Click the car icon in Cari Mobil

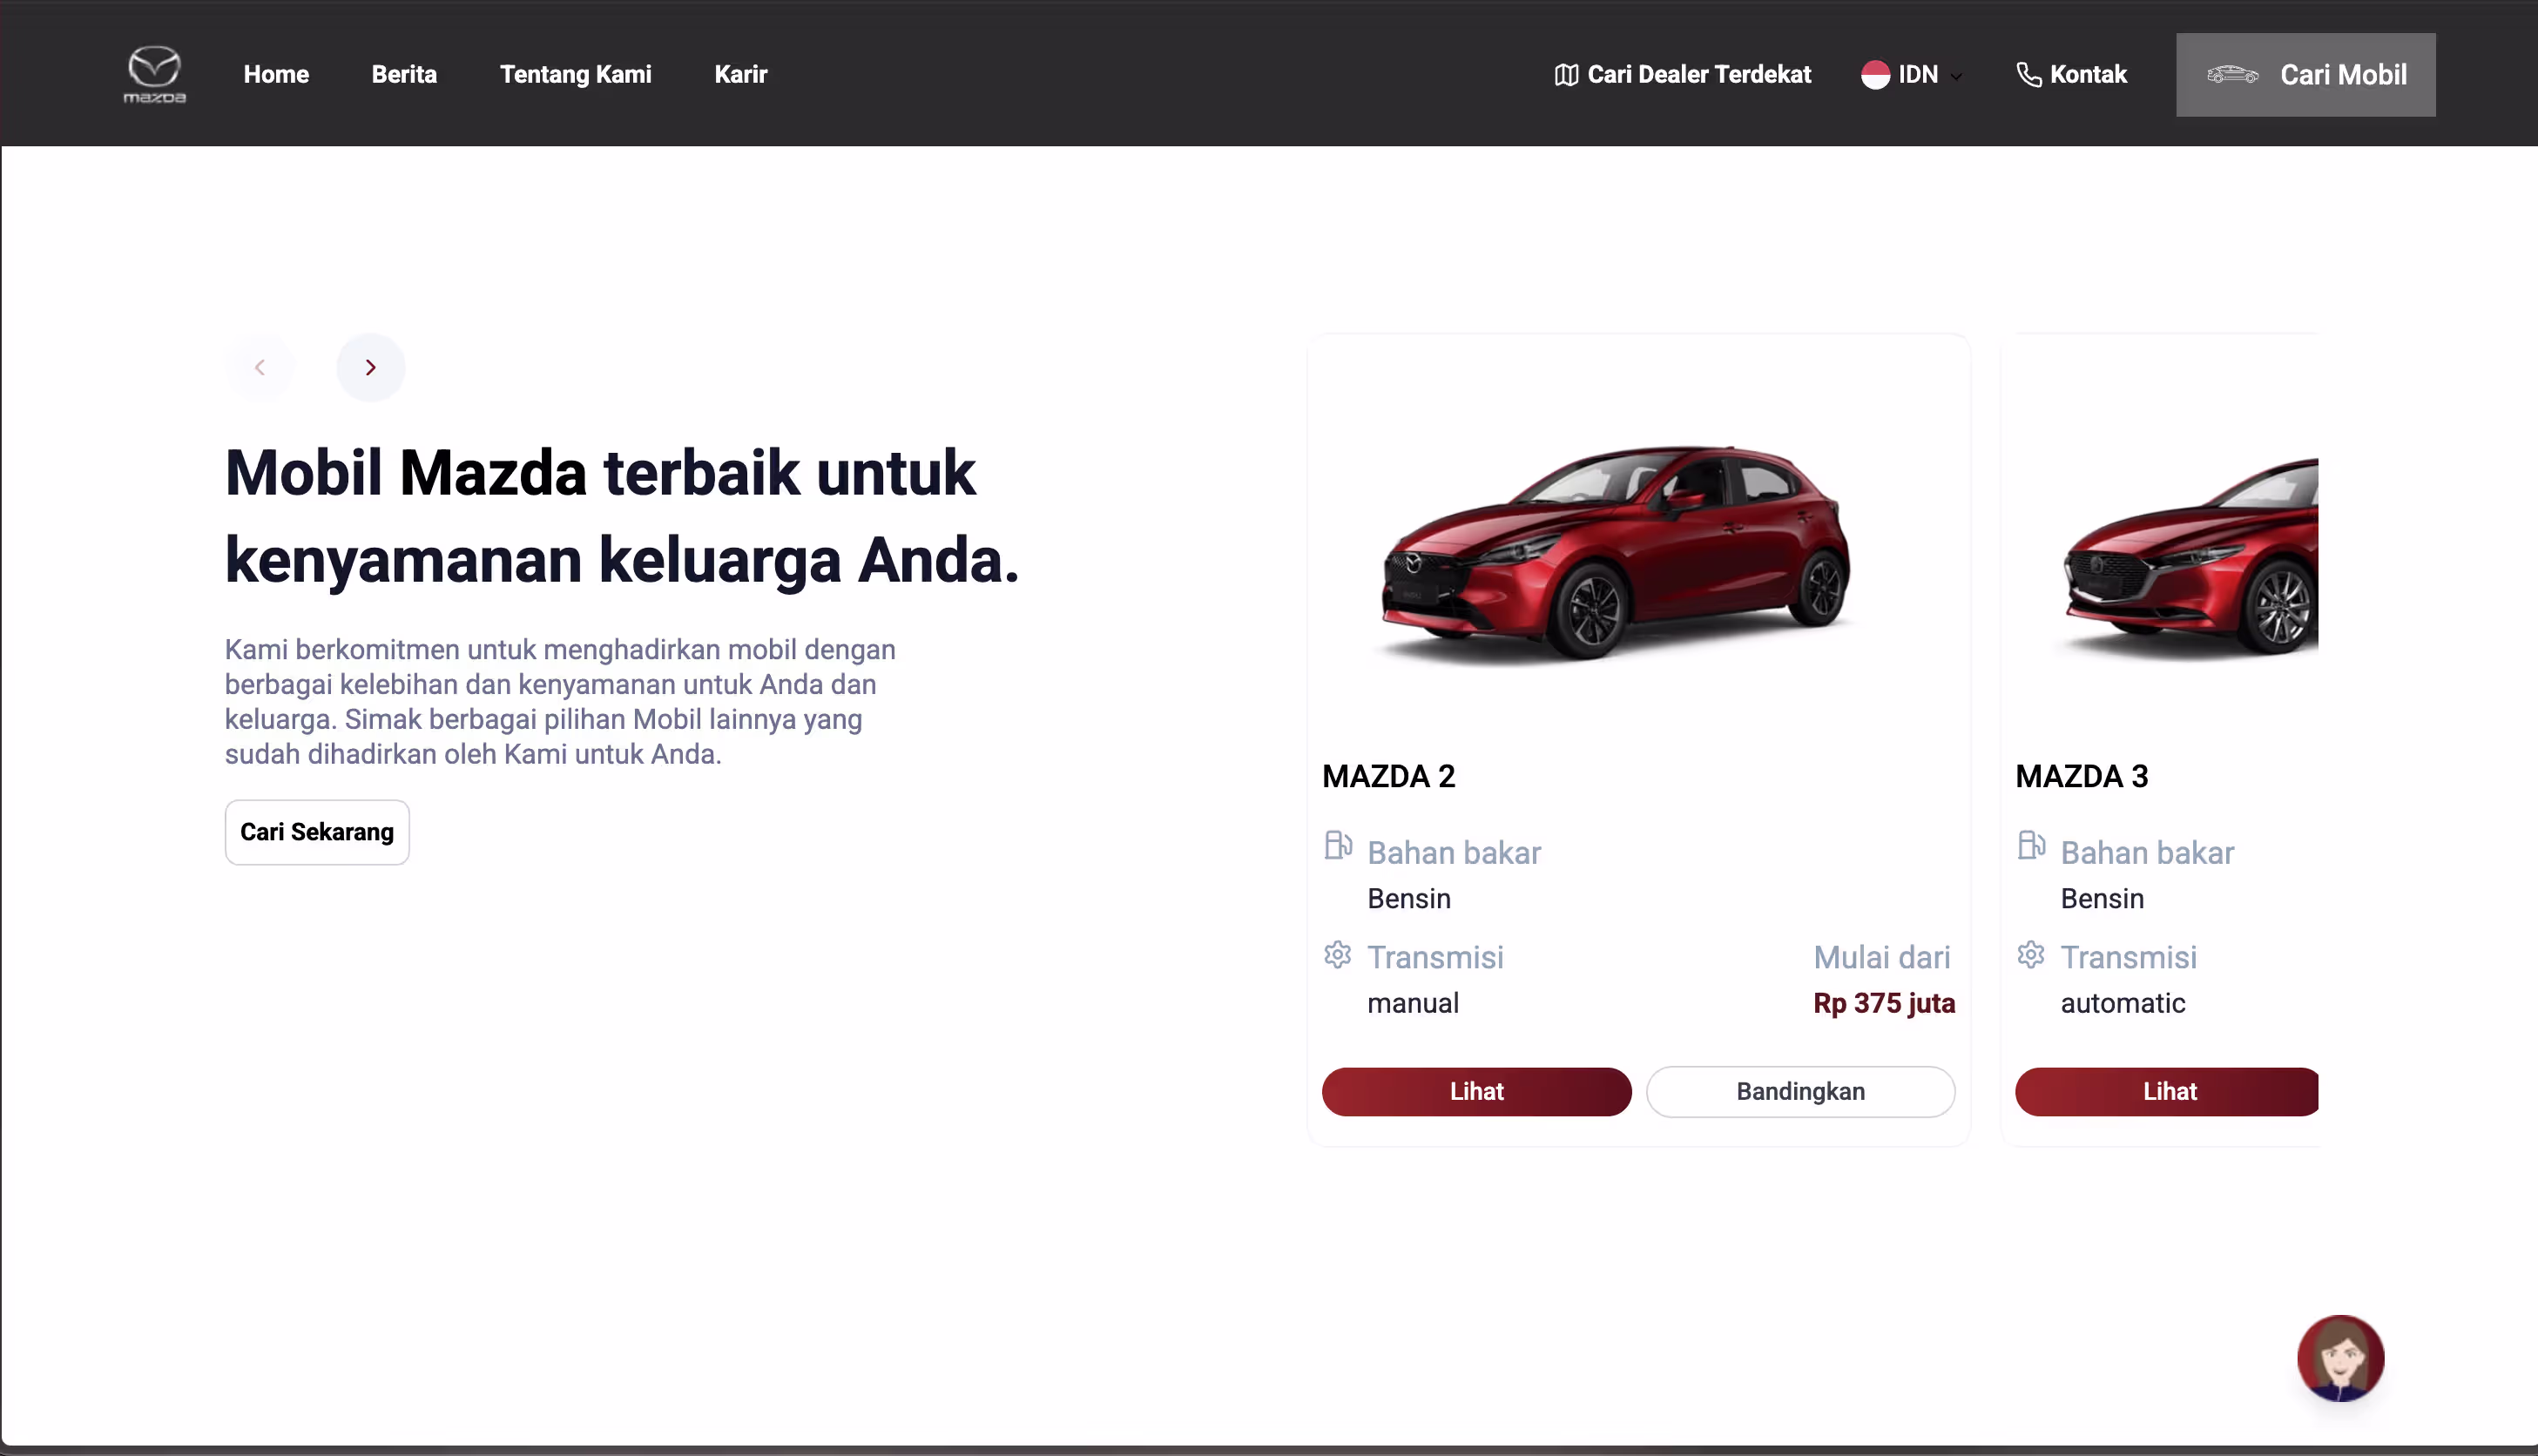pyautogui.click(x=2232, y=74)
